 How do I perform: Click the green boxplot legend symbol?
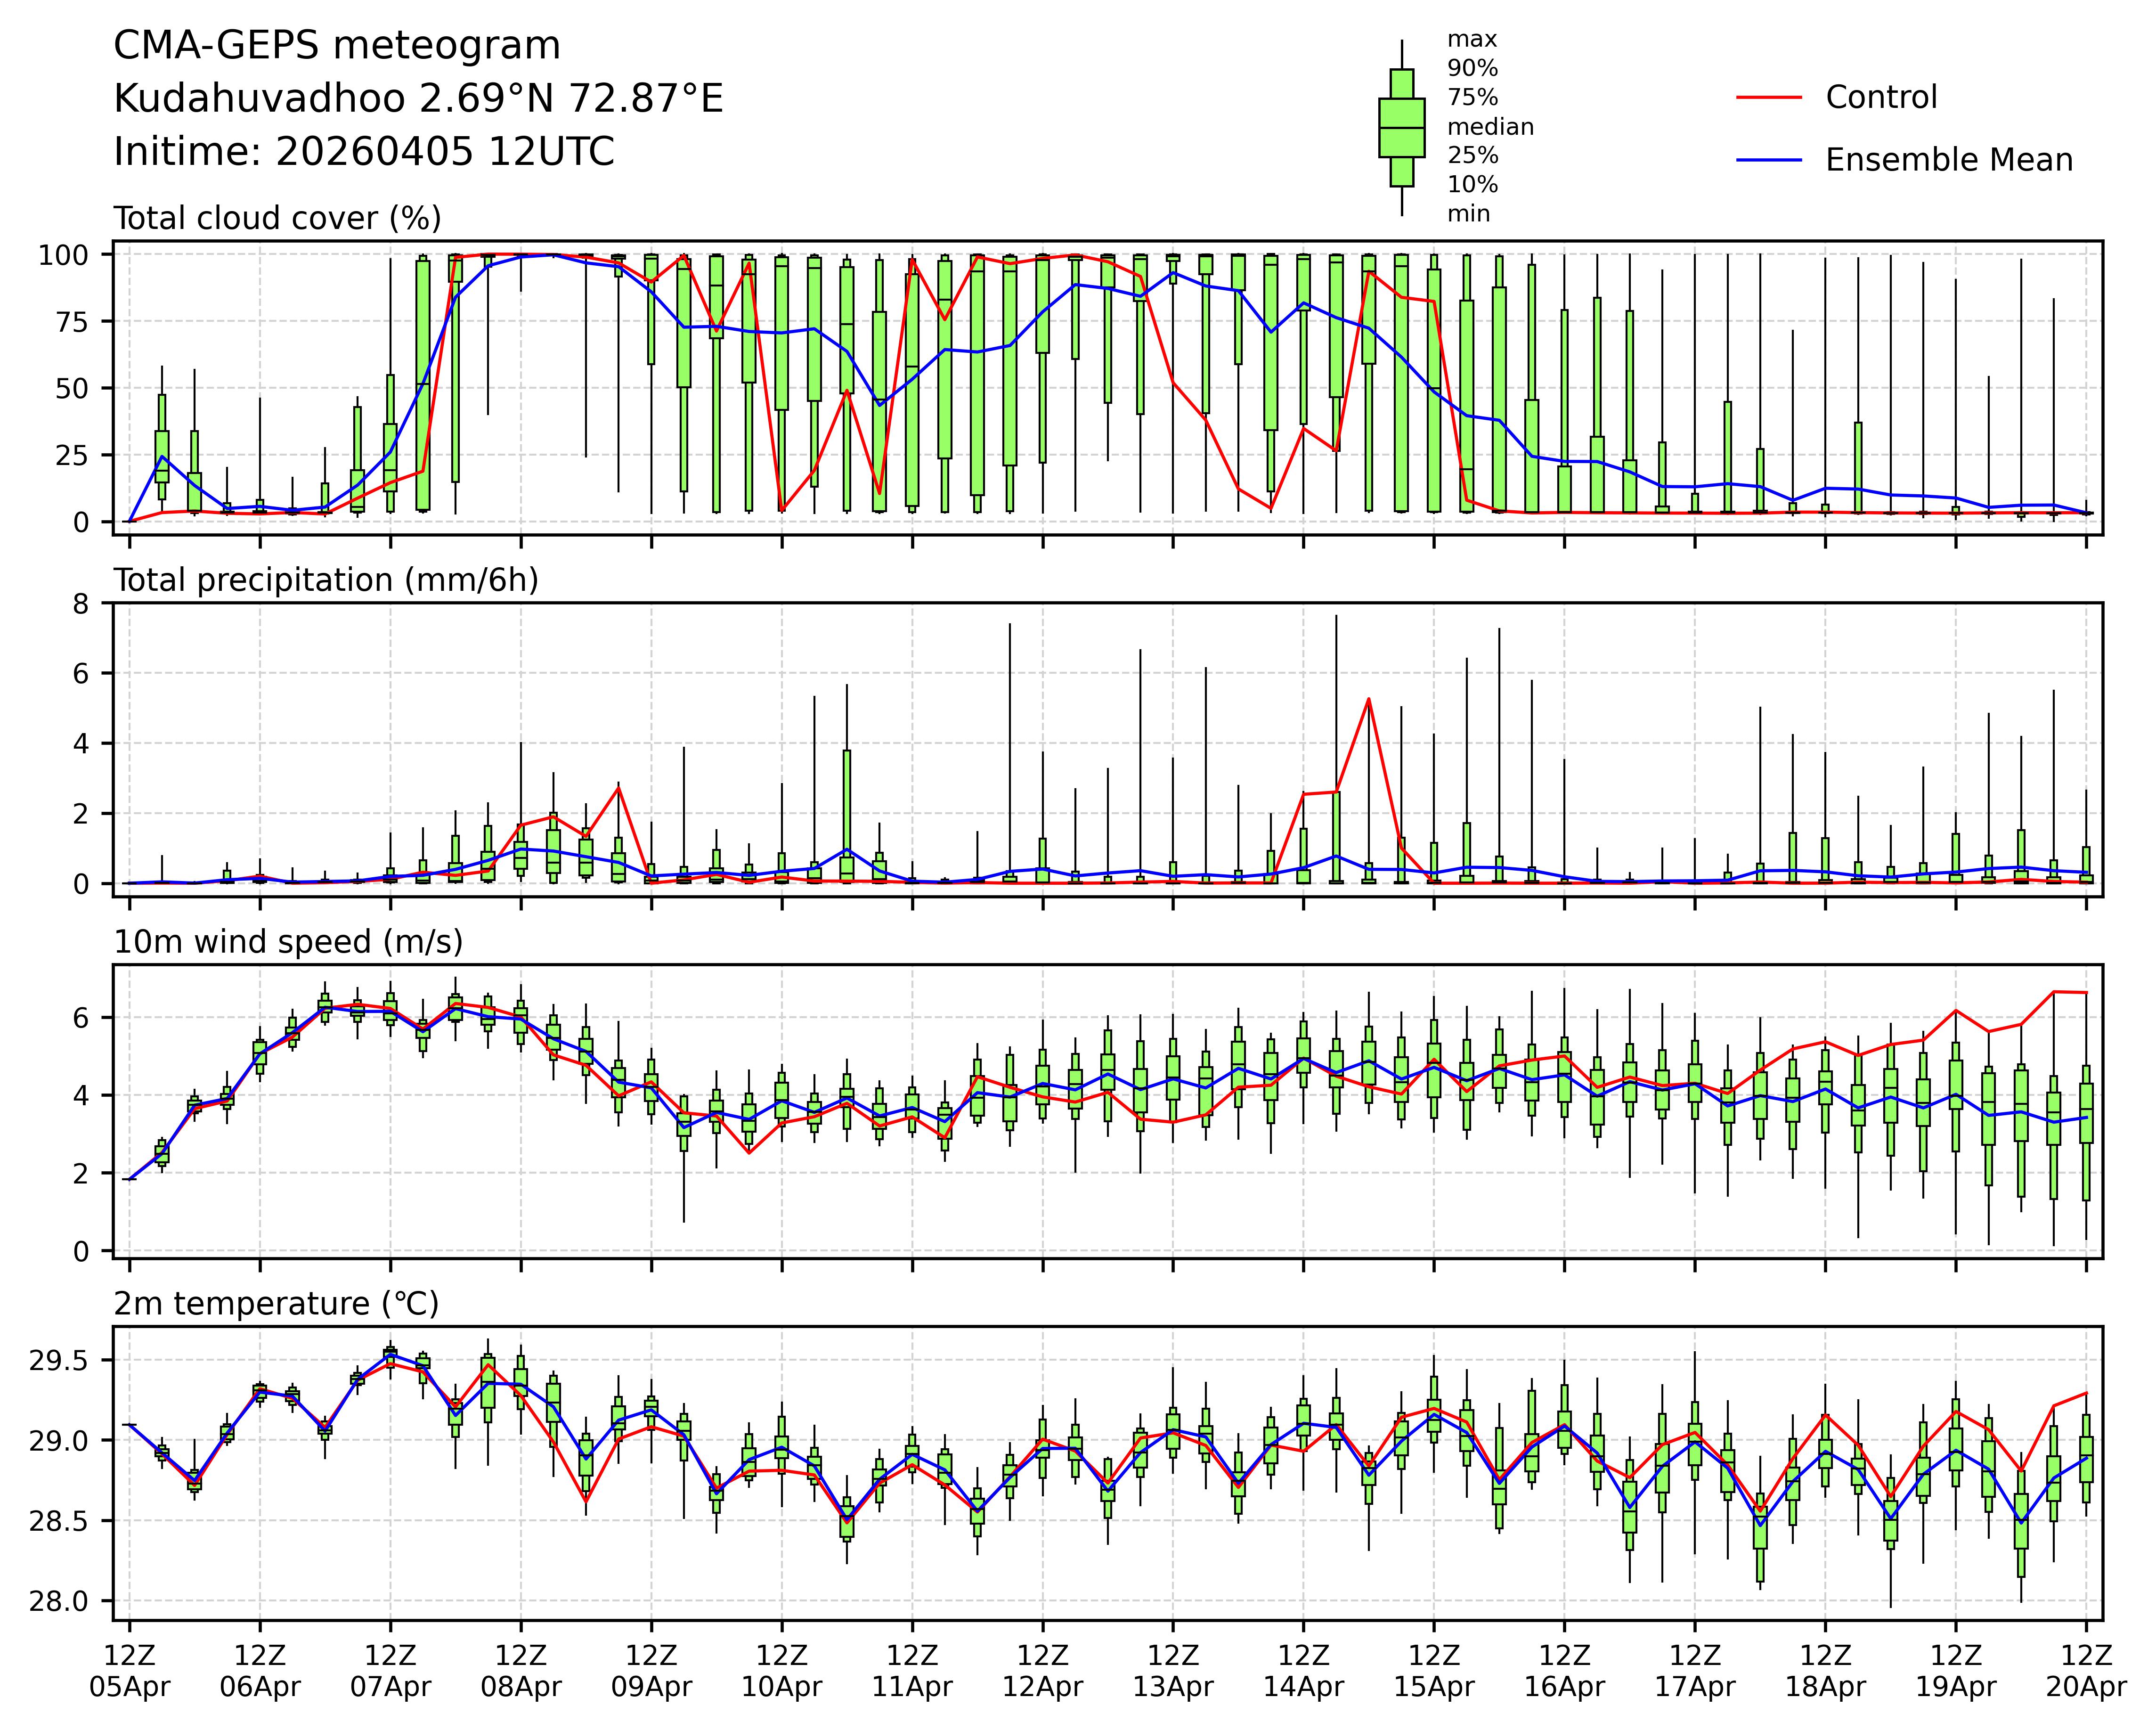pos(1401,128)
